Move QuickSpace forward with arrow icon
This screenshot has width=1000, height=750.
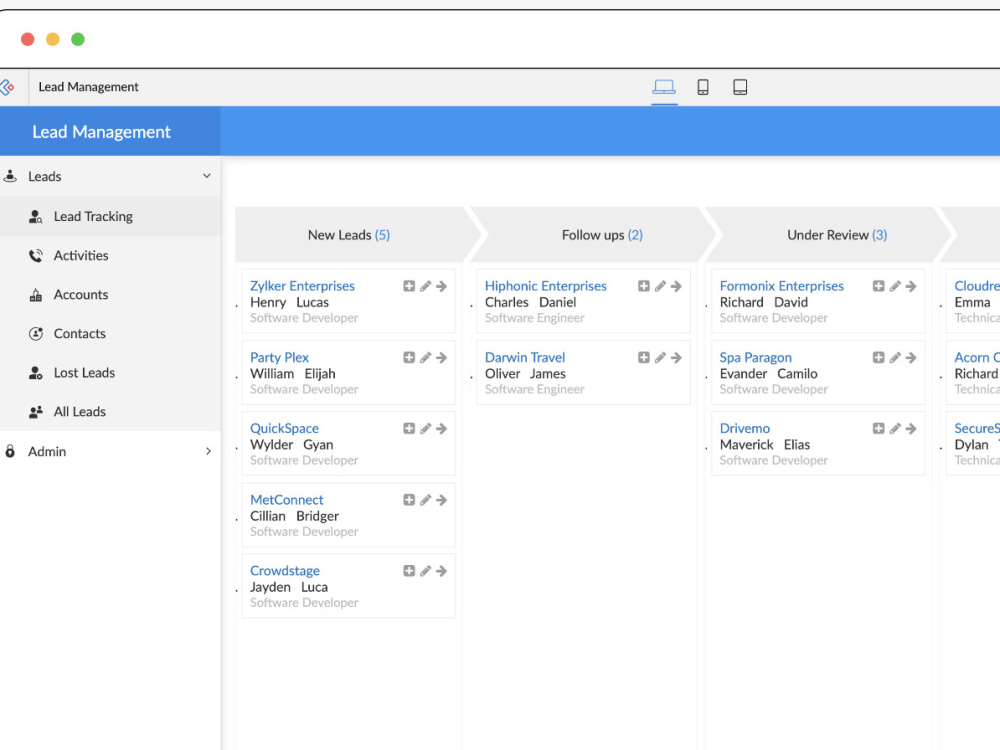pyautogui.click(x=441, y=429)
